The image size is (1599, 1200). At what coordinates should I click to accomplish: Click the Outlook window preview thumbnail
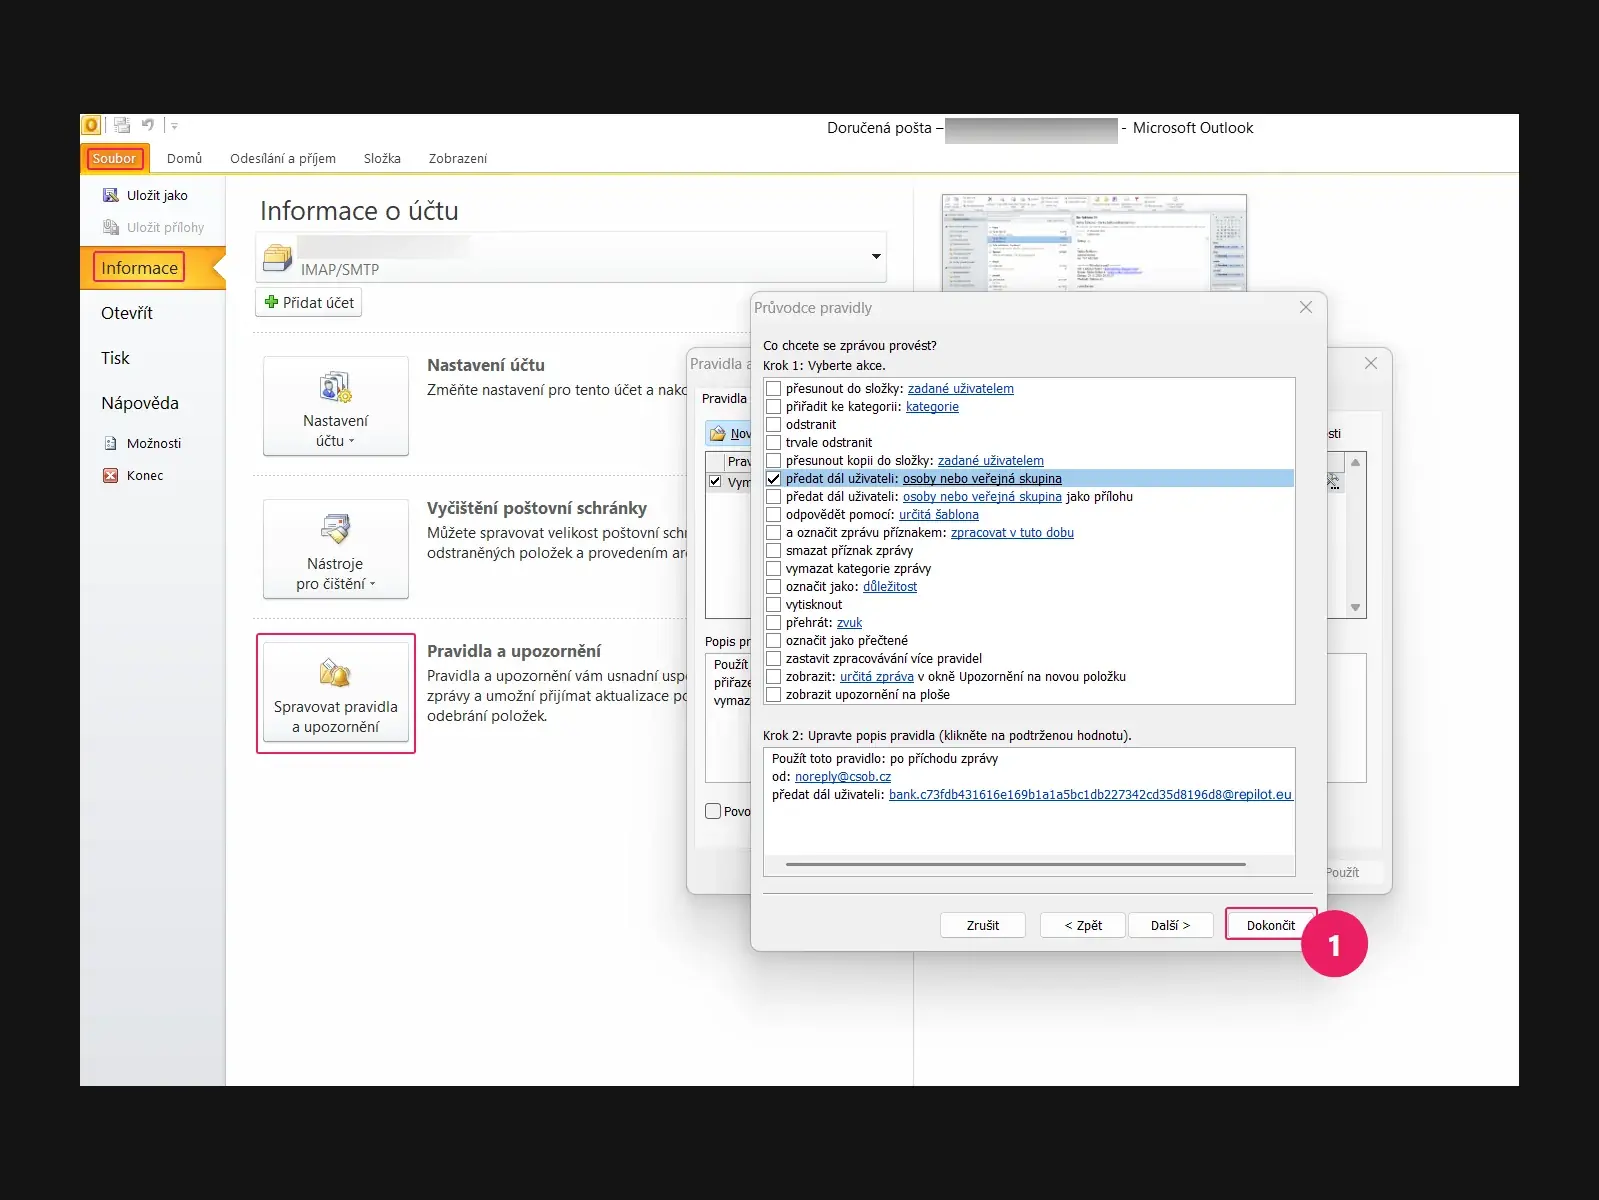[x=1094, y=242]
